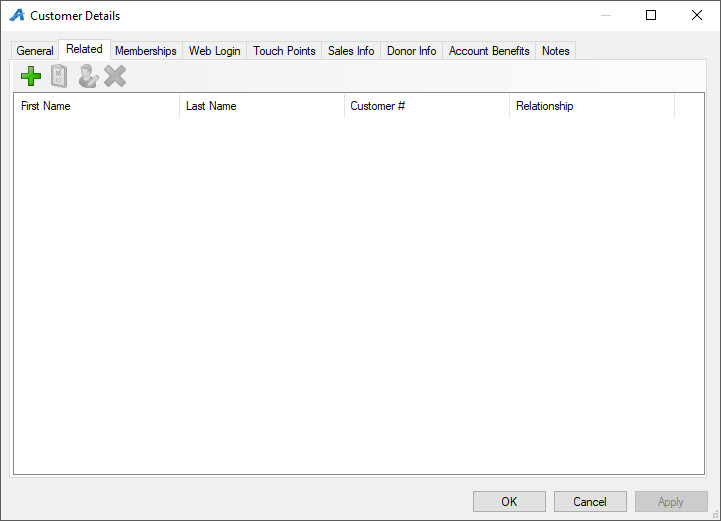Click the grayed edit person icon

click(88, 76)
